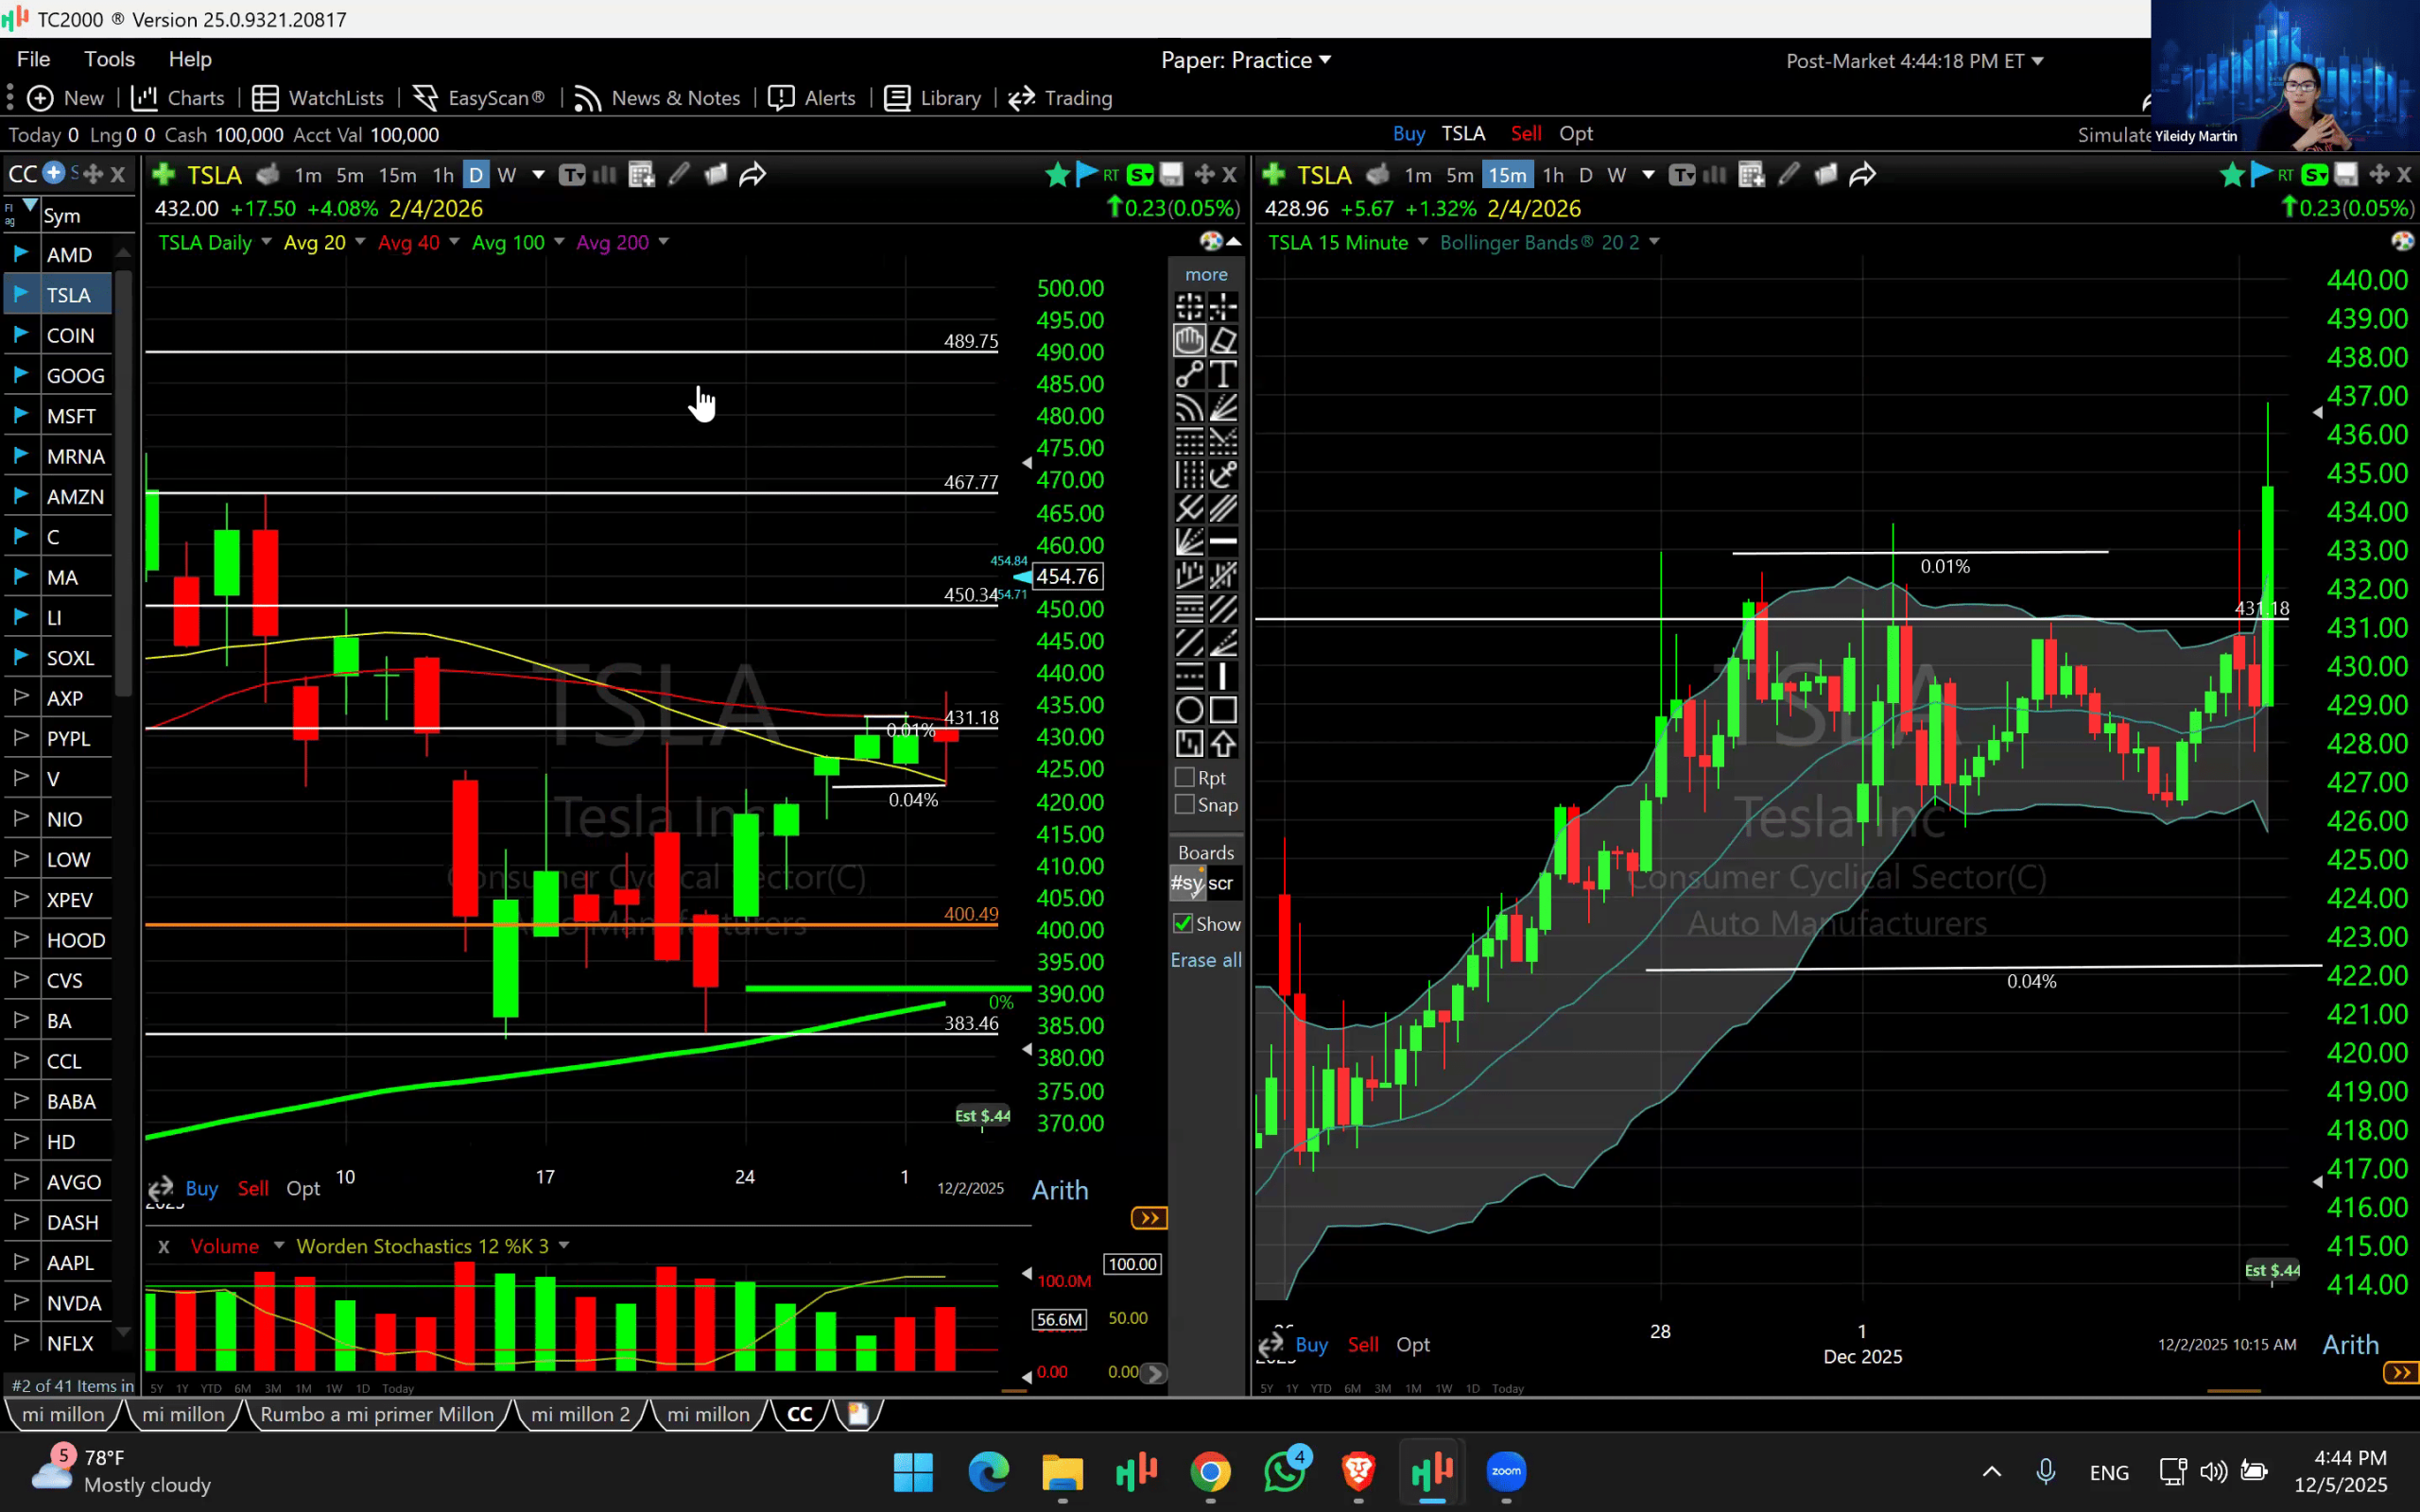Open the Avg 20 indicator dropdown
Screen dimensions: 2420x1512
tap(360, 242)
